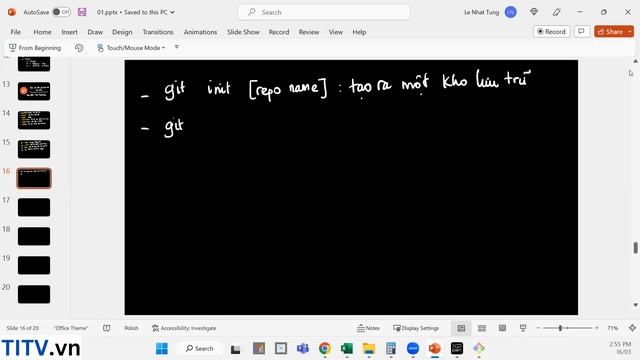
Task: Click the Polish language indicator
Action: [131, 328]
